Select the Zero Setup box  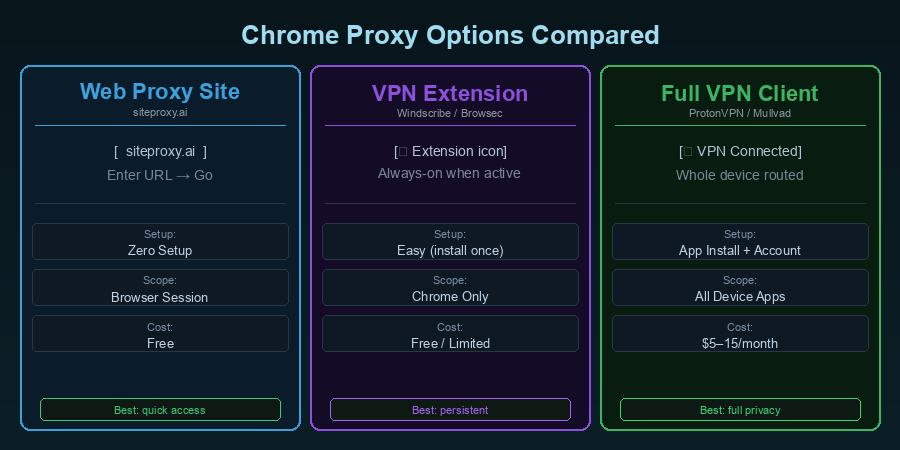(160, 242)
